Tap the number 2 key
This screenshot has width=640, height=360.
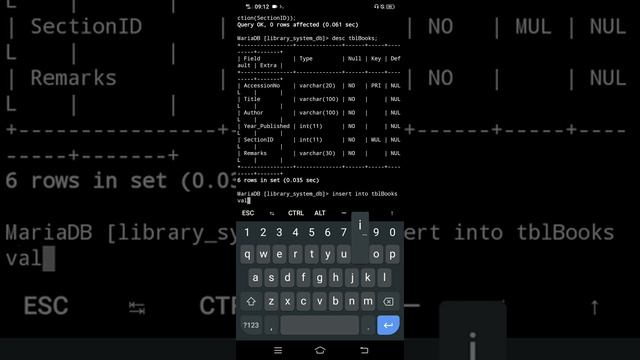pos(263,232)
